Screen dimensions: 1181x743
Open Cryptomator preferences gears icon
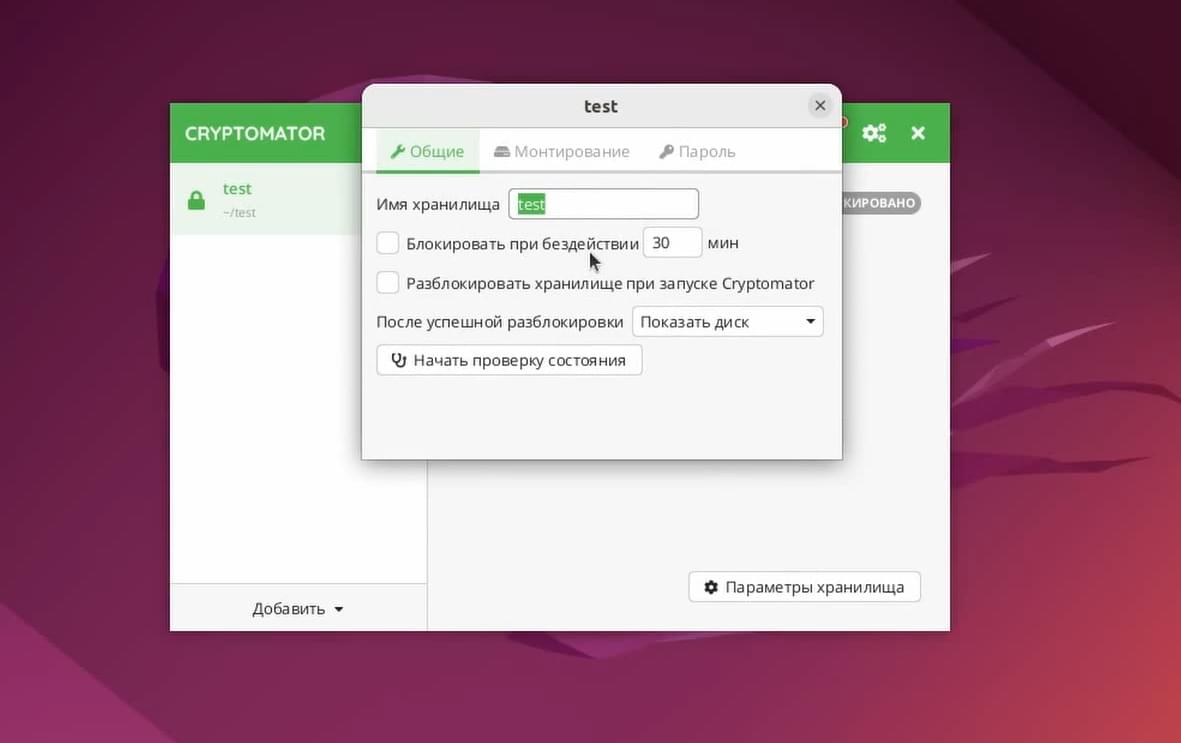(874, 133)
